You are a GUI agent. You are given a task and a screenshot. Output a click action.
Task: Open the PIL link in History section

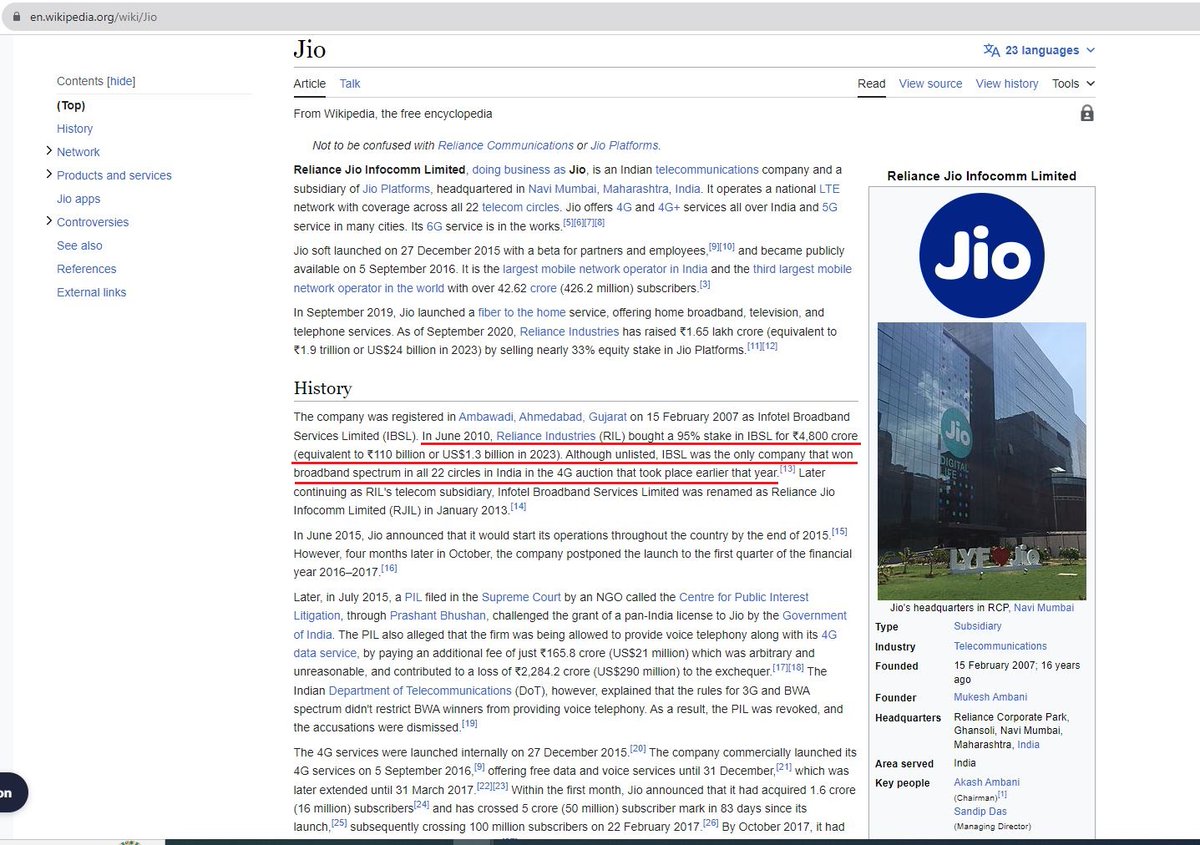413,598
